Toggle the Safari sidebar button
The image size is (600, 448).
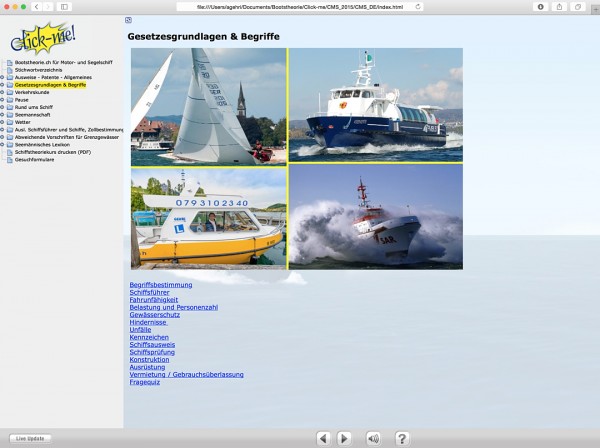pos(64,7)
